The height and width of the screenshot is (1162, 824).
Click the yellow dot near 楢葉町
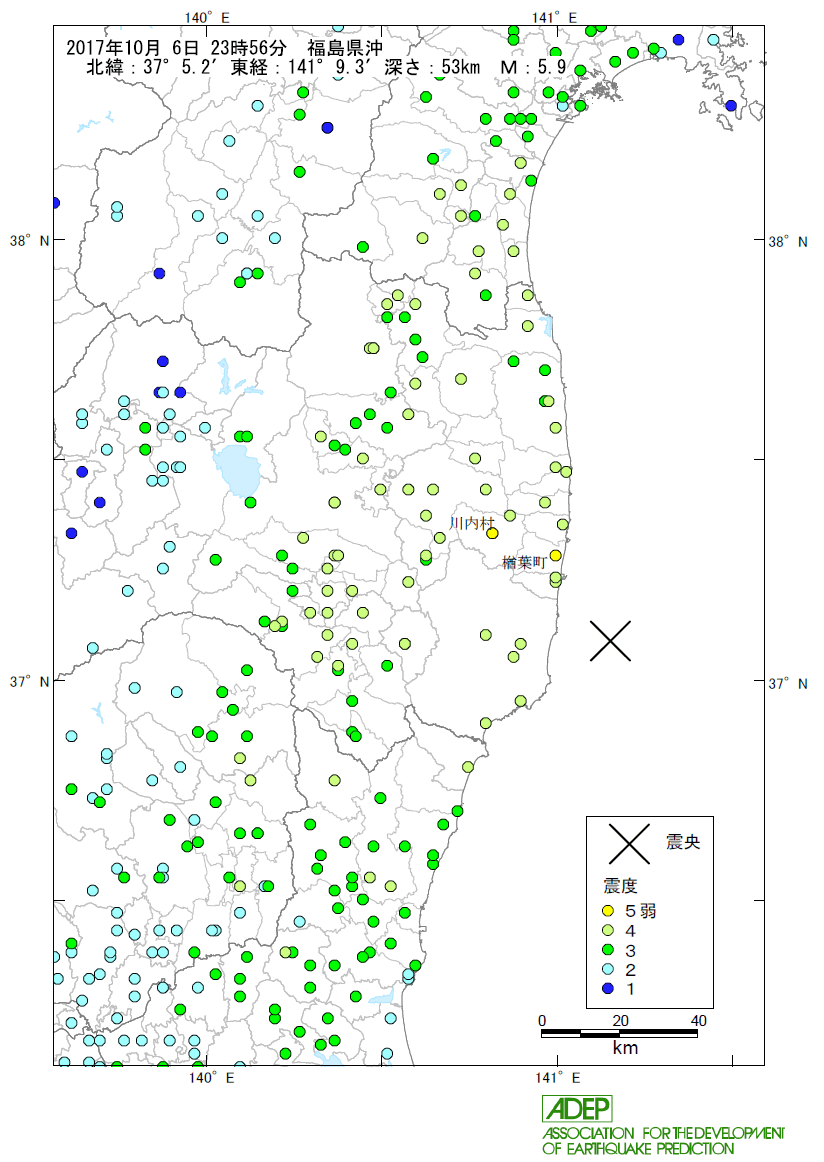(x=555, y=556)
